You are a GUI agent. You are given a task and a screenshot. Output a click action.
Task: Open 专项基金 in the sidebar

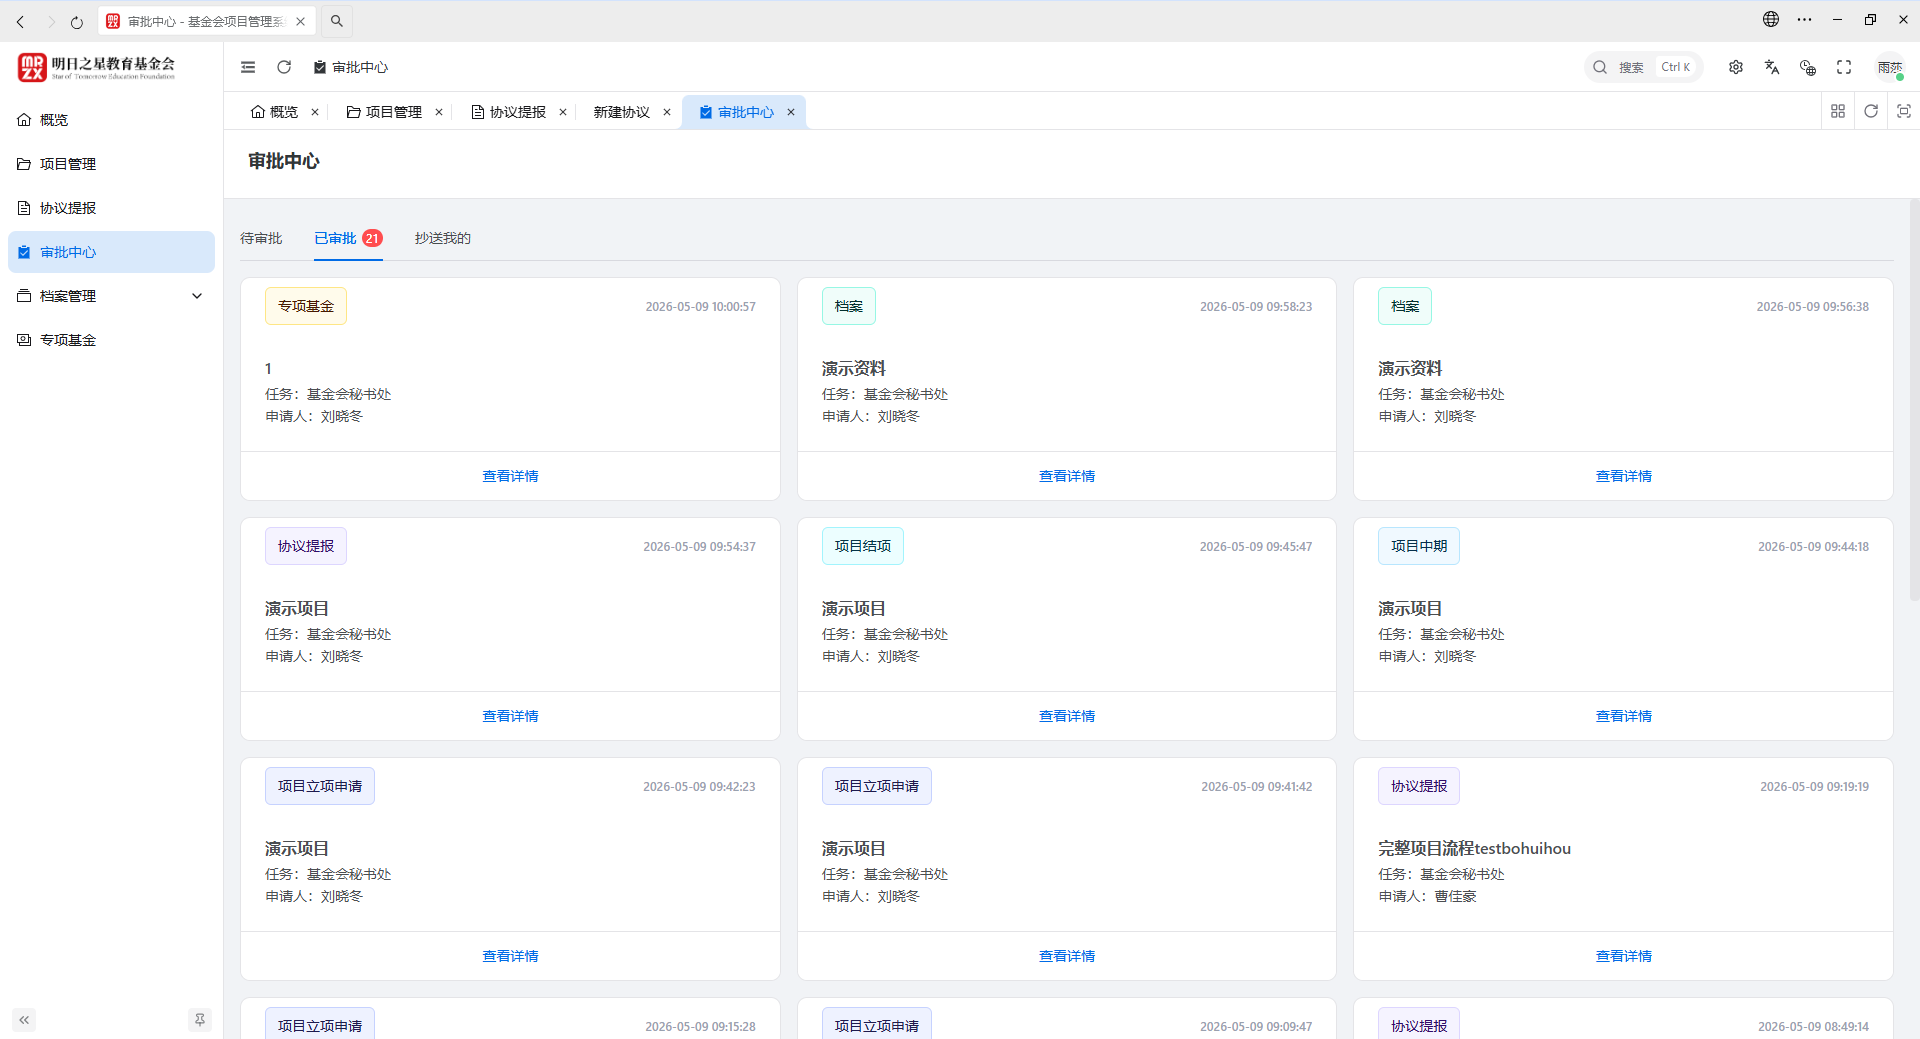pos(111,340)
